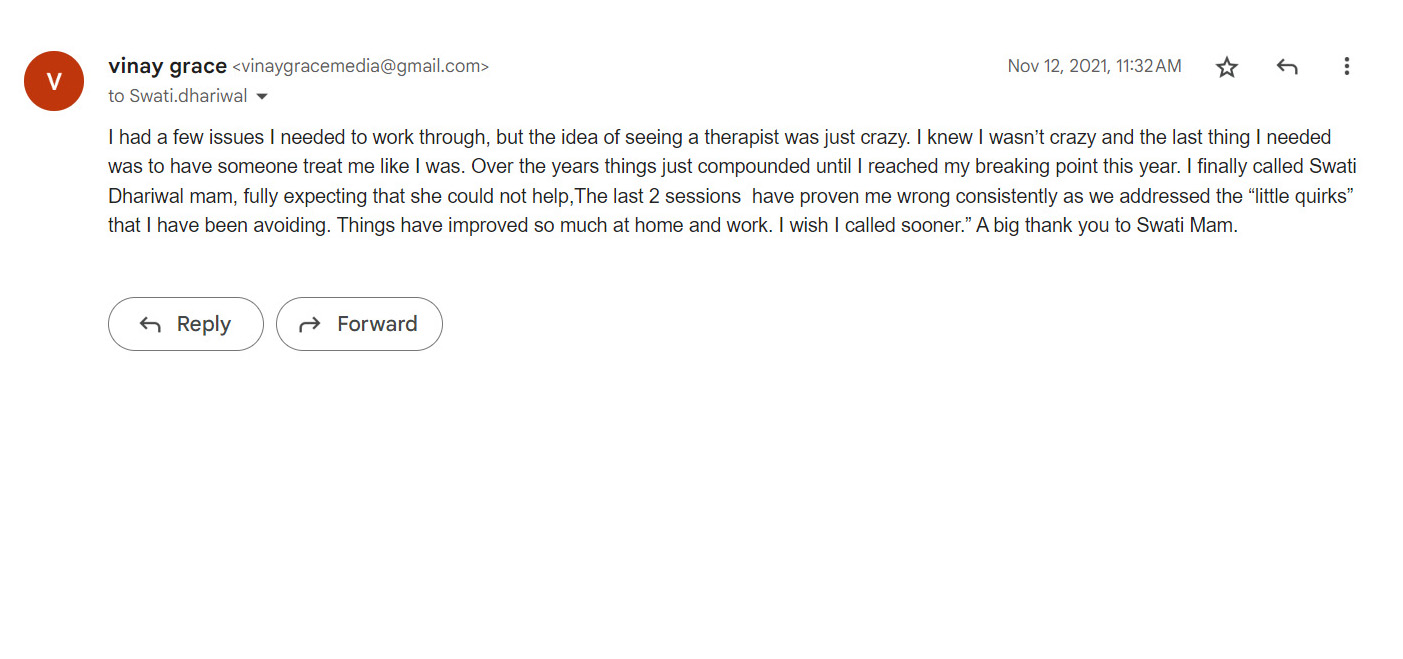1403x659 pixels.
Task: Click the first line starting 'I had a few issues'
Action: click(720, 137)
